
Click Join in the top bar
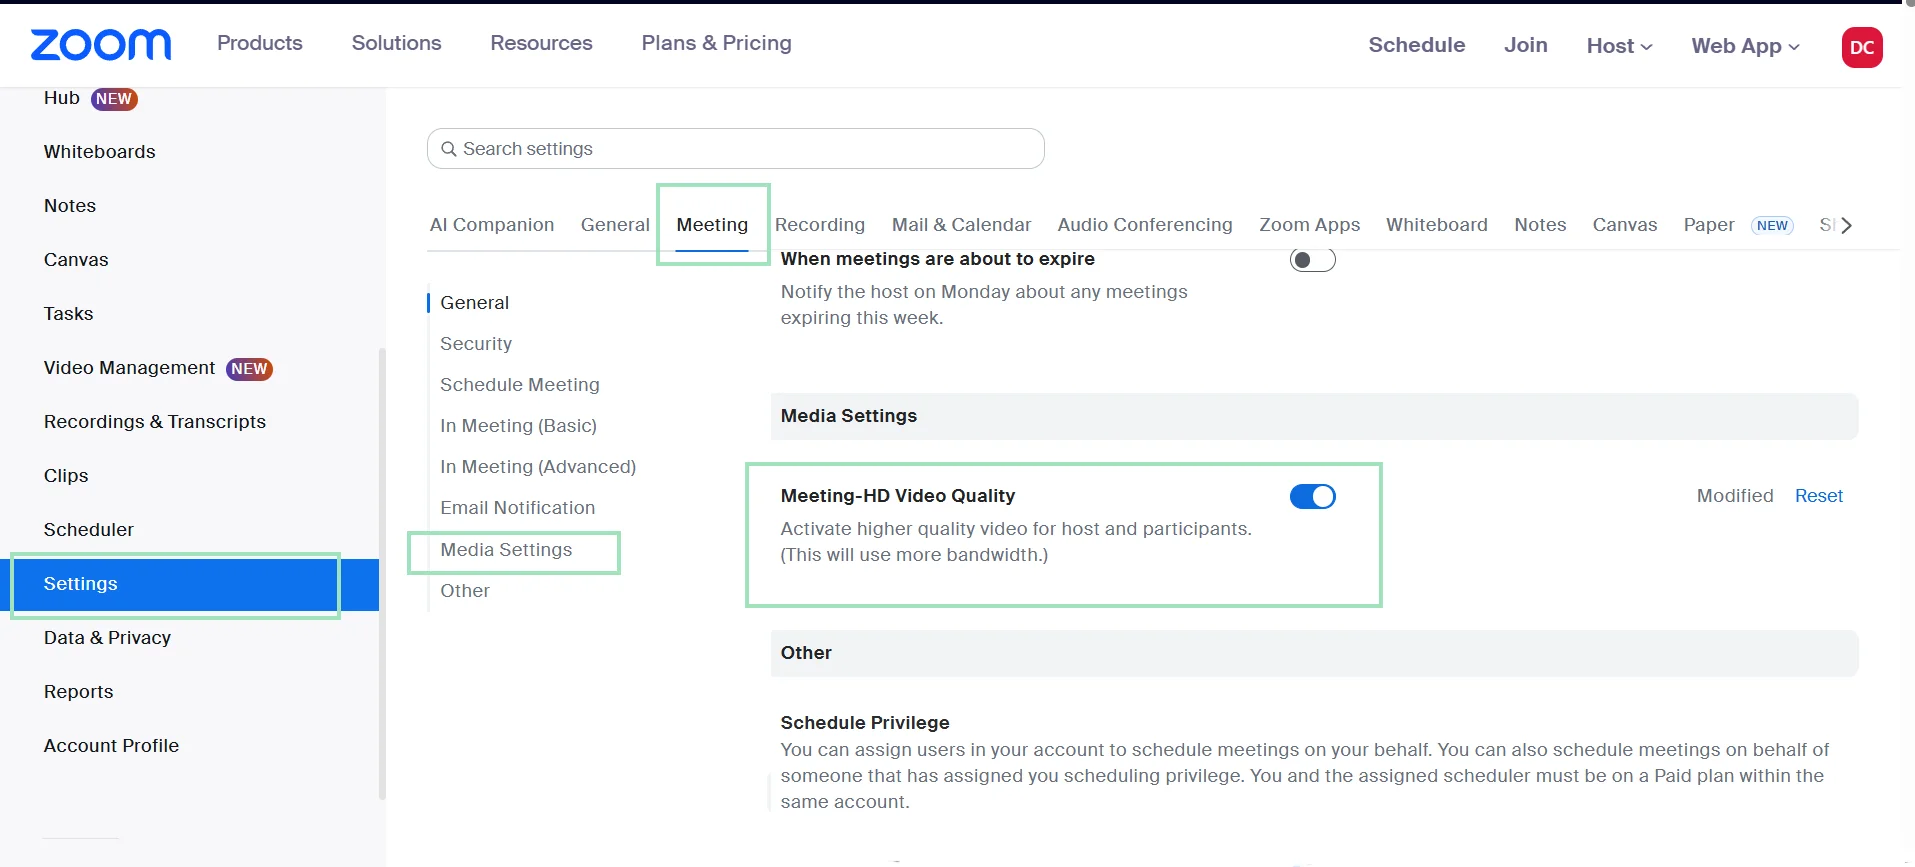(1526, 45)
